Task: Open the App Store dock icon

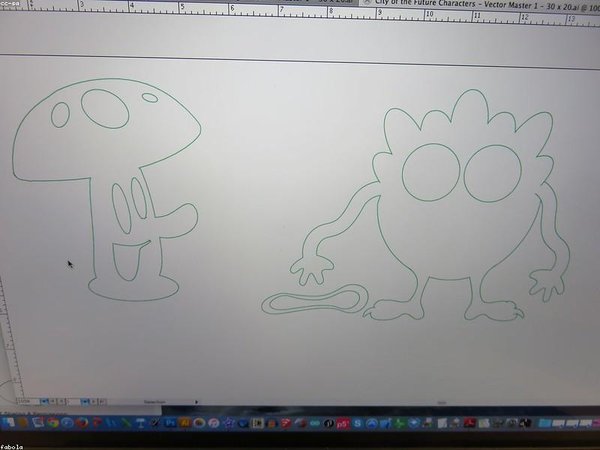Action: tap(373, 424)
